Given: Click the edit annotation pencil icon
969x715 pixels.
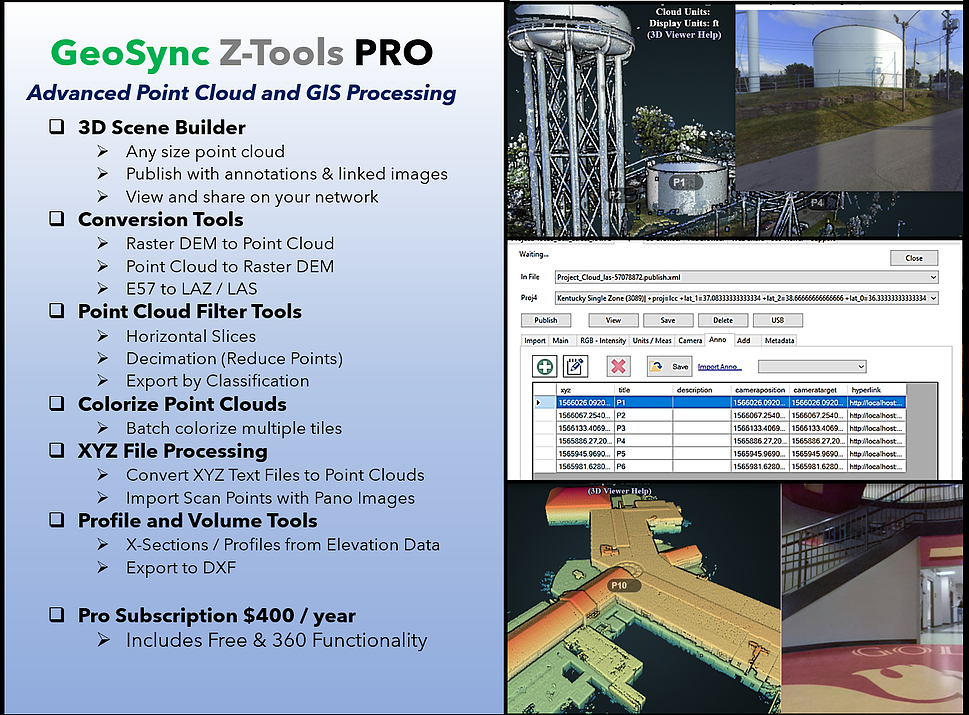Looking at the screenshot, I should [575, 366].
